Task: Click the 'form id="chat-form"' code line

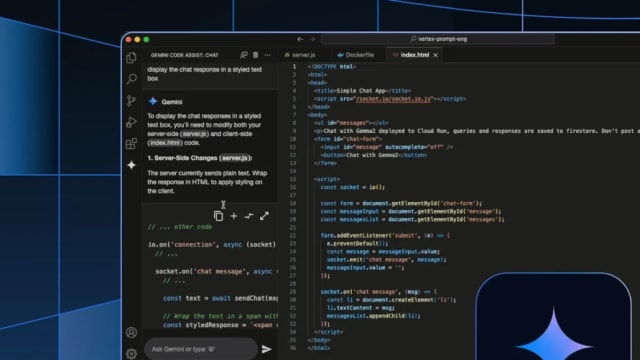Action: pos(348,139)
